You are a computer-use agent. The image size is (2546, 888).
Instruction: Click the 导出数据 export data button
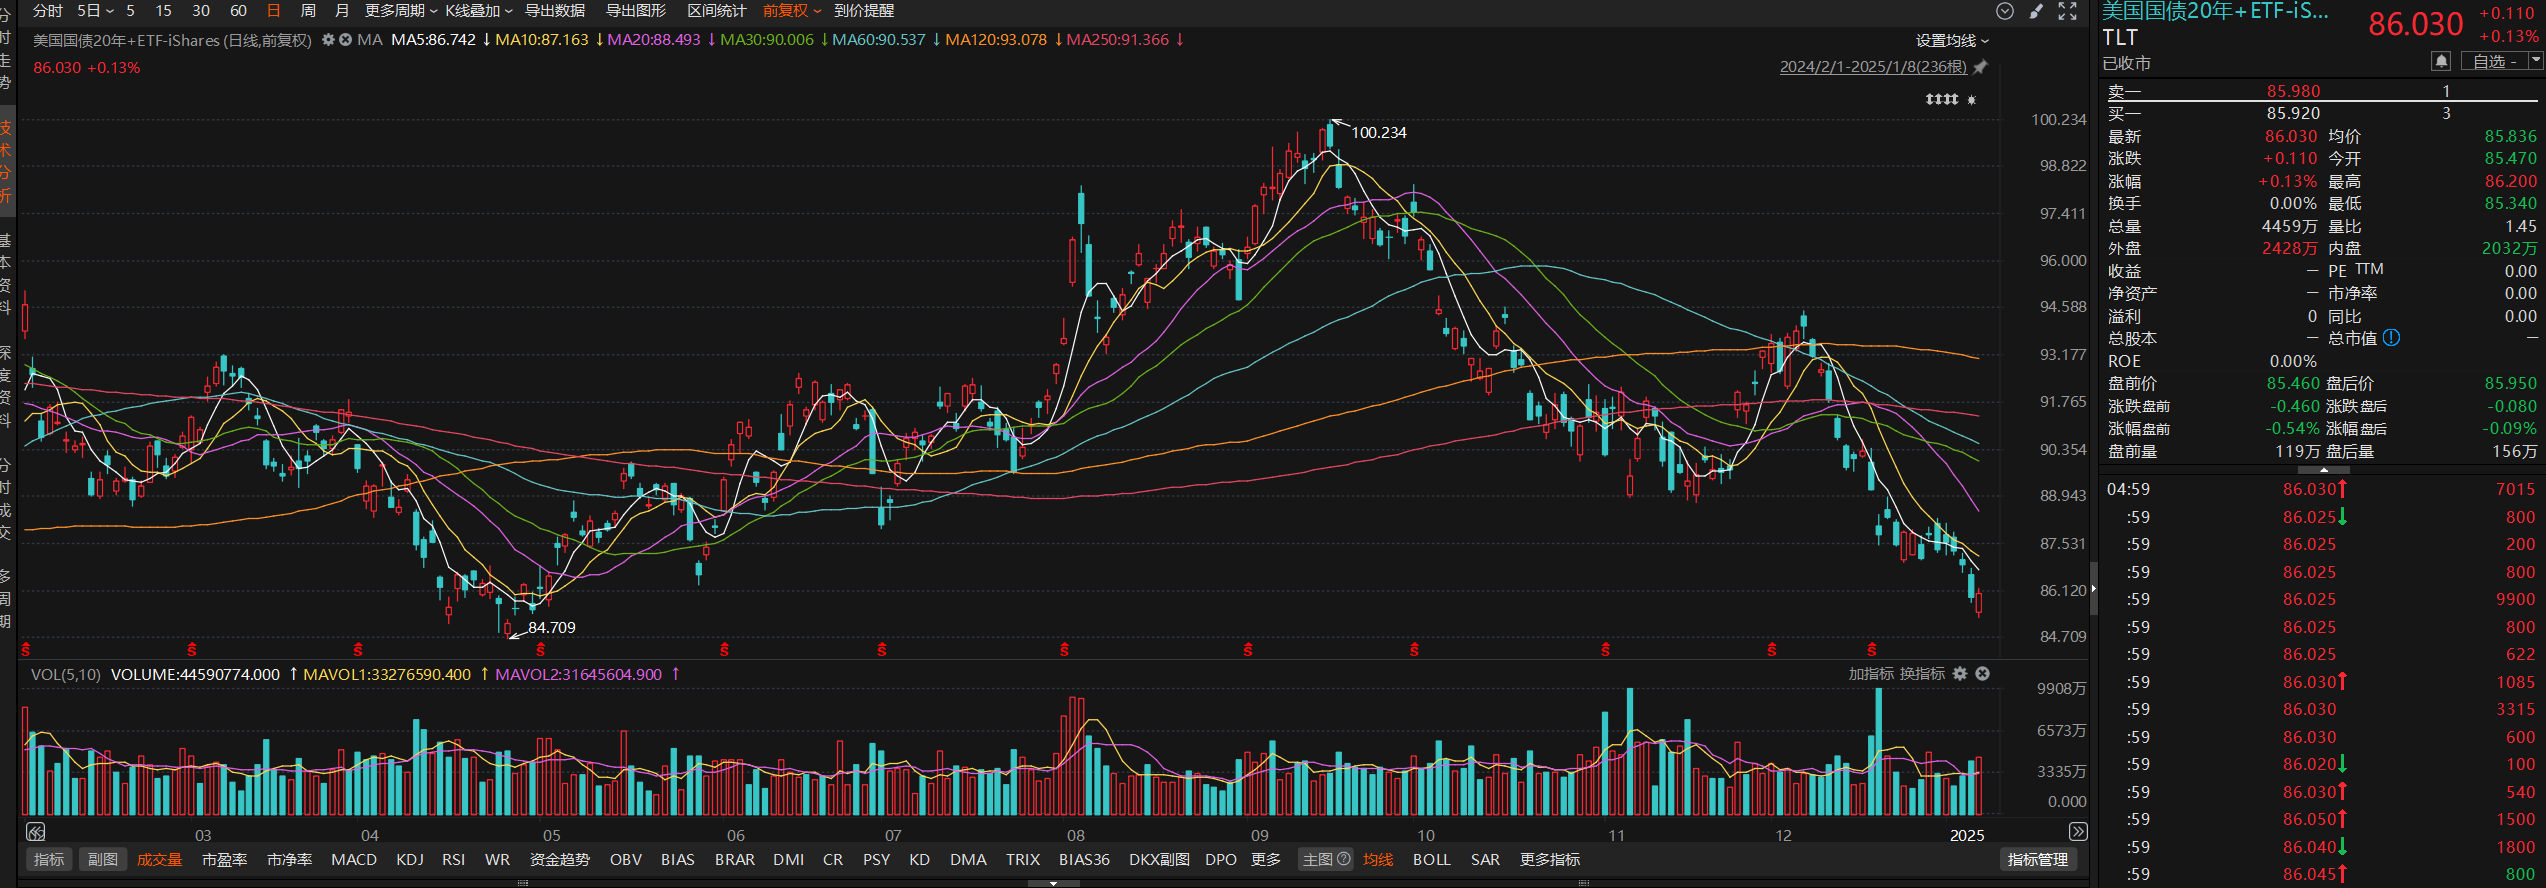click(x=555, y=11)
